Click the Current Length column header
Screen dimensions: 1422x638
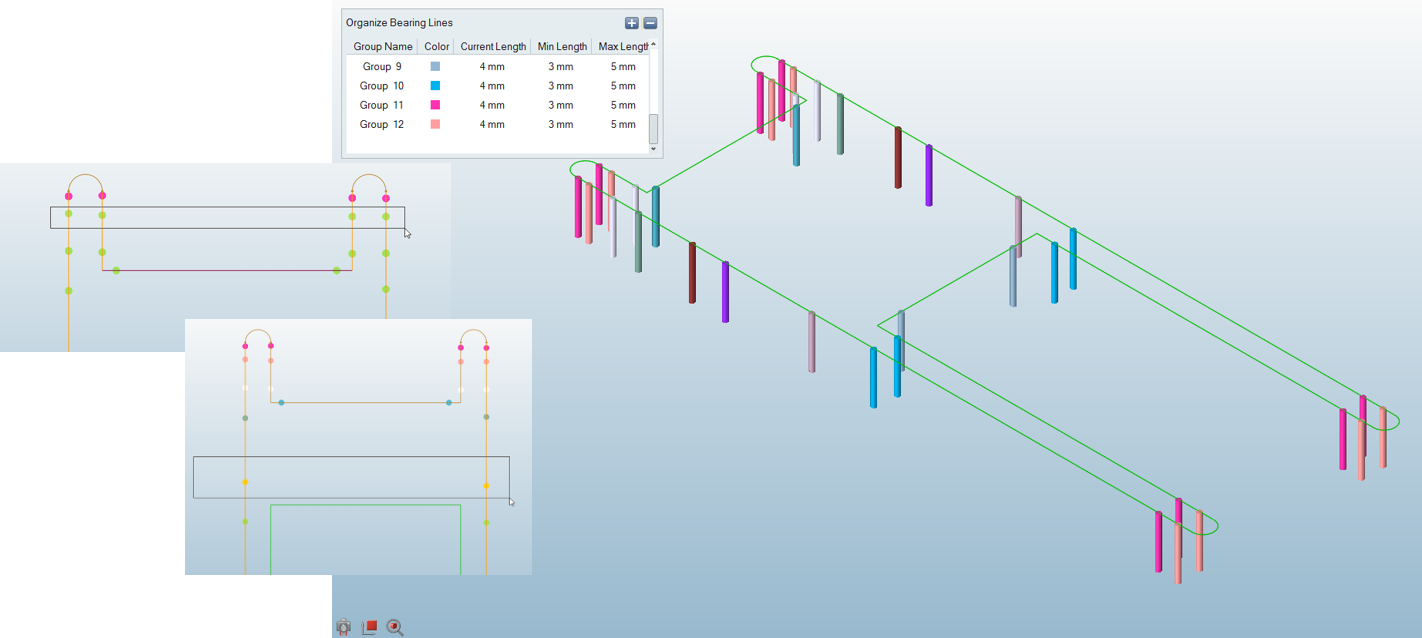pos(493,47)
